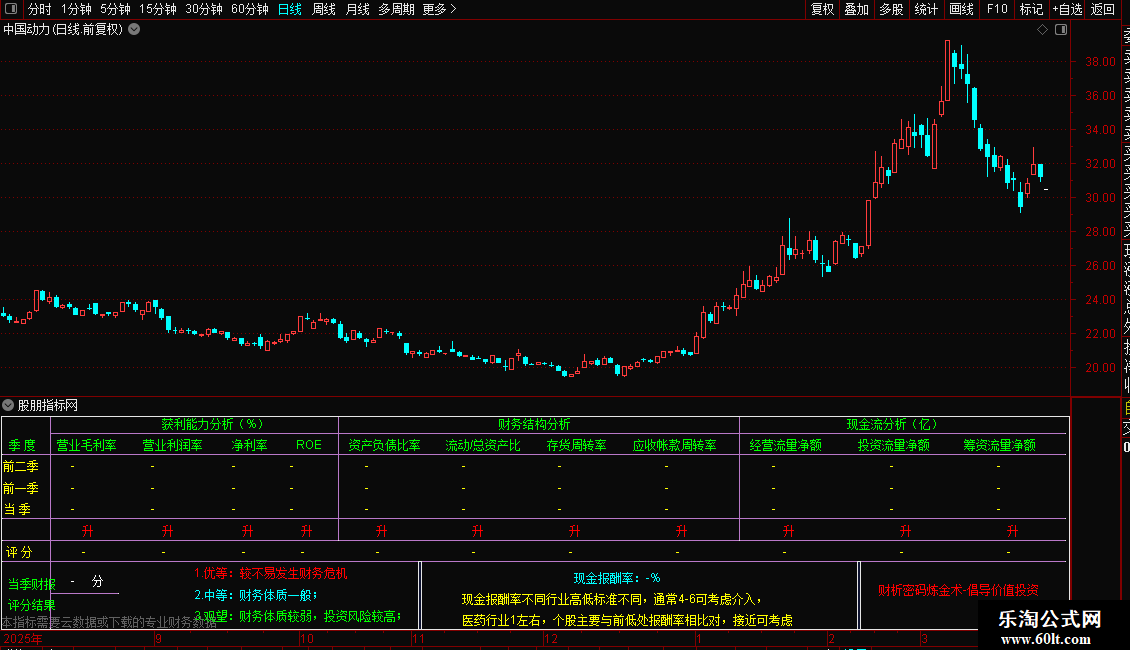The image size is (1130, 650).
Task: Click the ROE column header
Action: pos(309,445)
